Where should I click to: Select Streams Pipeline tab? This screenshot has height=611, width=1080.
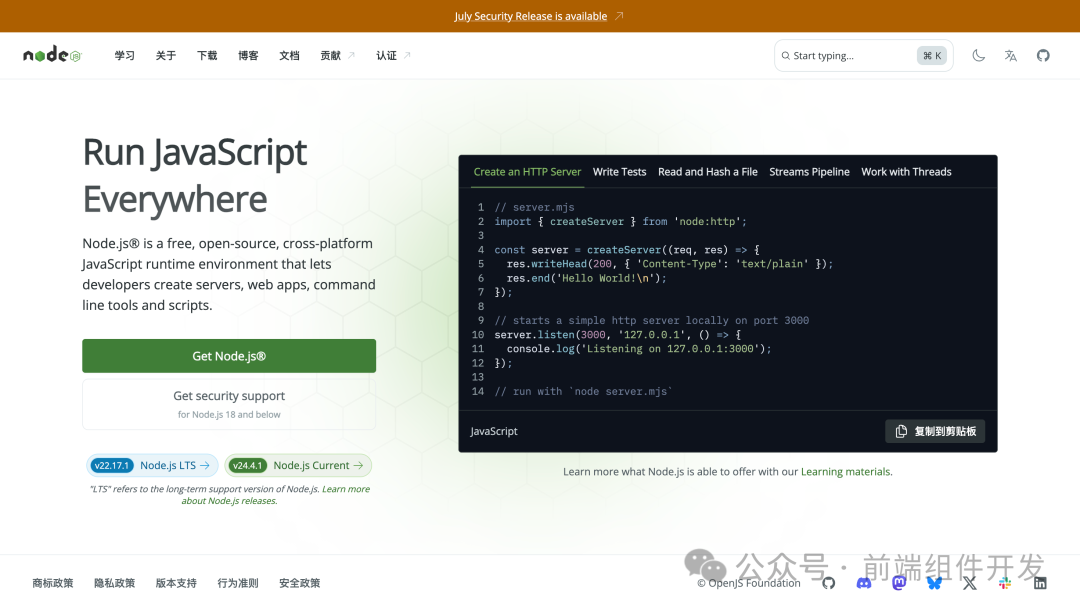(809, 172)
